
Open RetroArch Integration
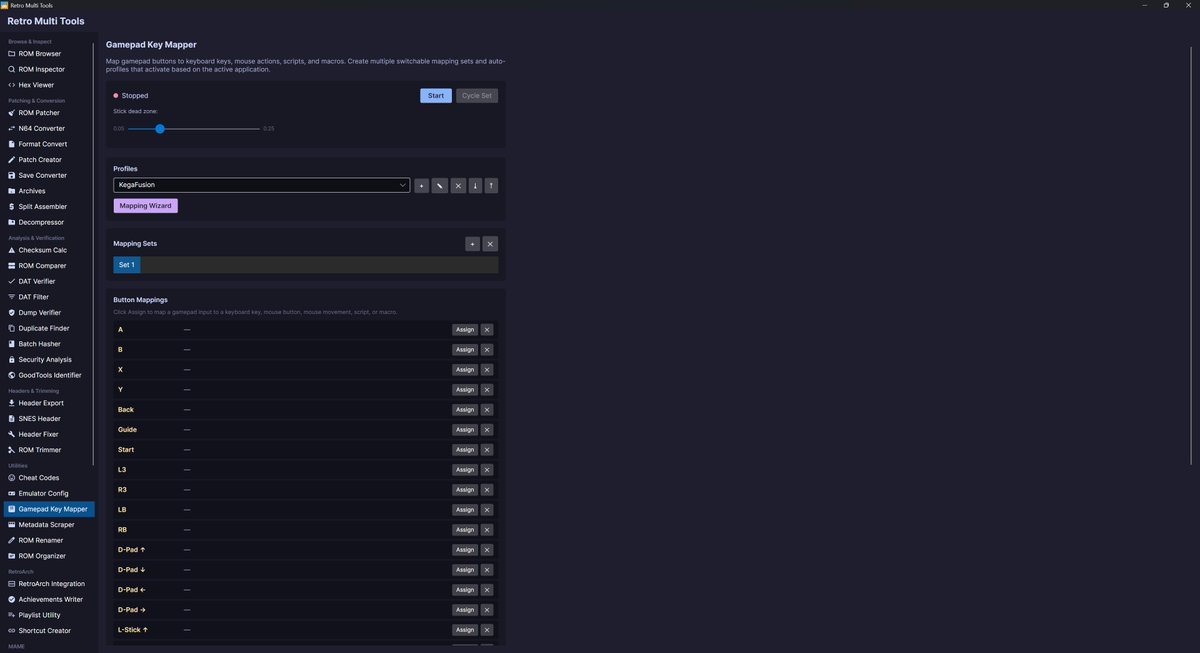[49, 584]
